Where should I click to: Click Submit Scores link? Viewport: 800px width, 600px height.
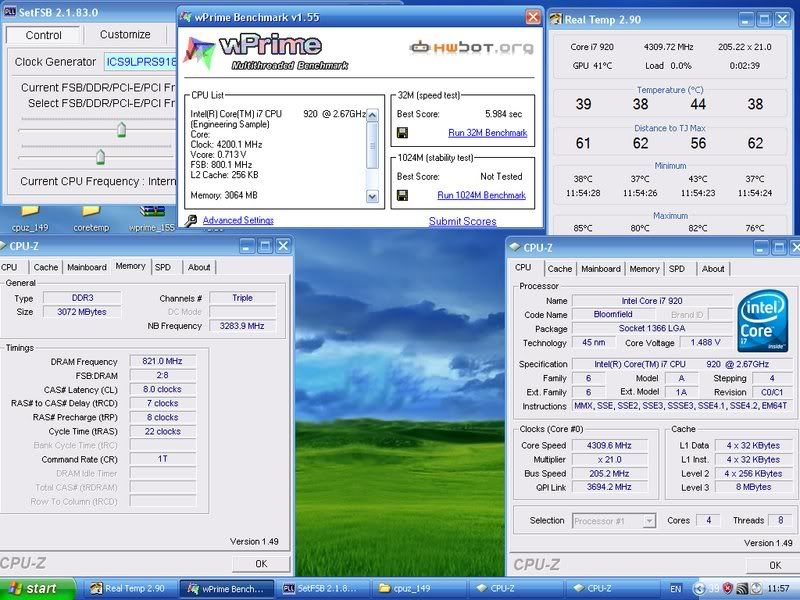pos(462,221)
